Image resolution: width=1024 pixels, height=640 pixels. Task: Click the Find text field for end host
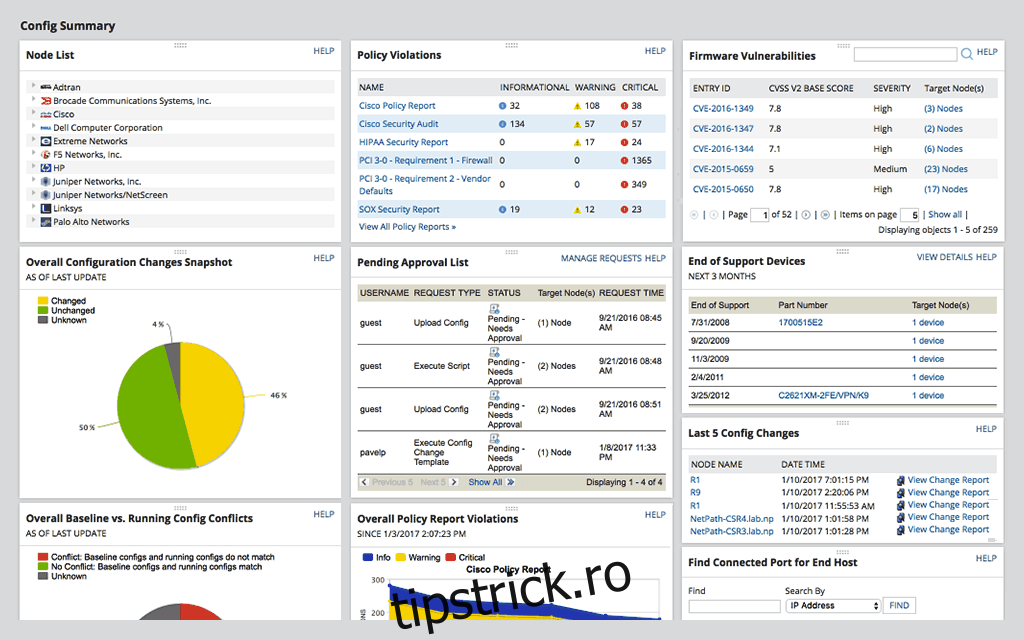click(x=734, y=606)
